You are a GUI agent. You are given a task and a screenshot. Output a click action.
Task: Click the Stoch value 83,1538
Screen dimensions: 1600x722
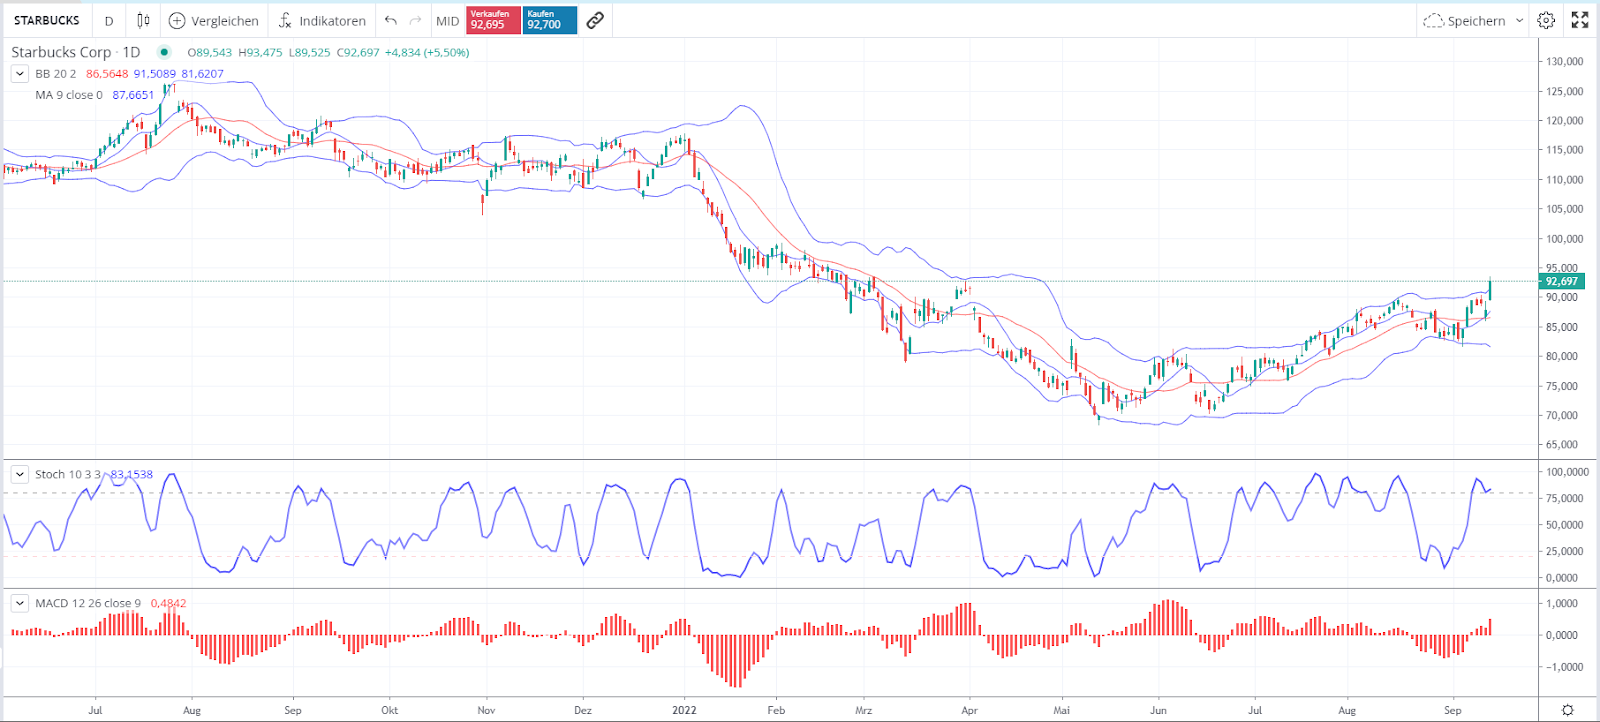coord(131,474)
